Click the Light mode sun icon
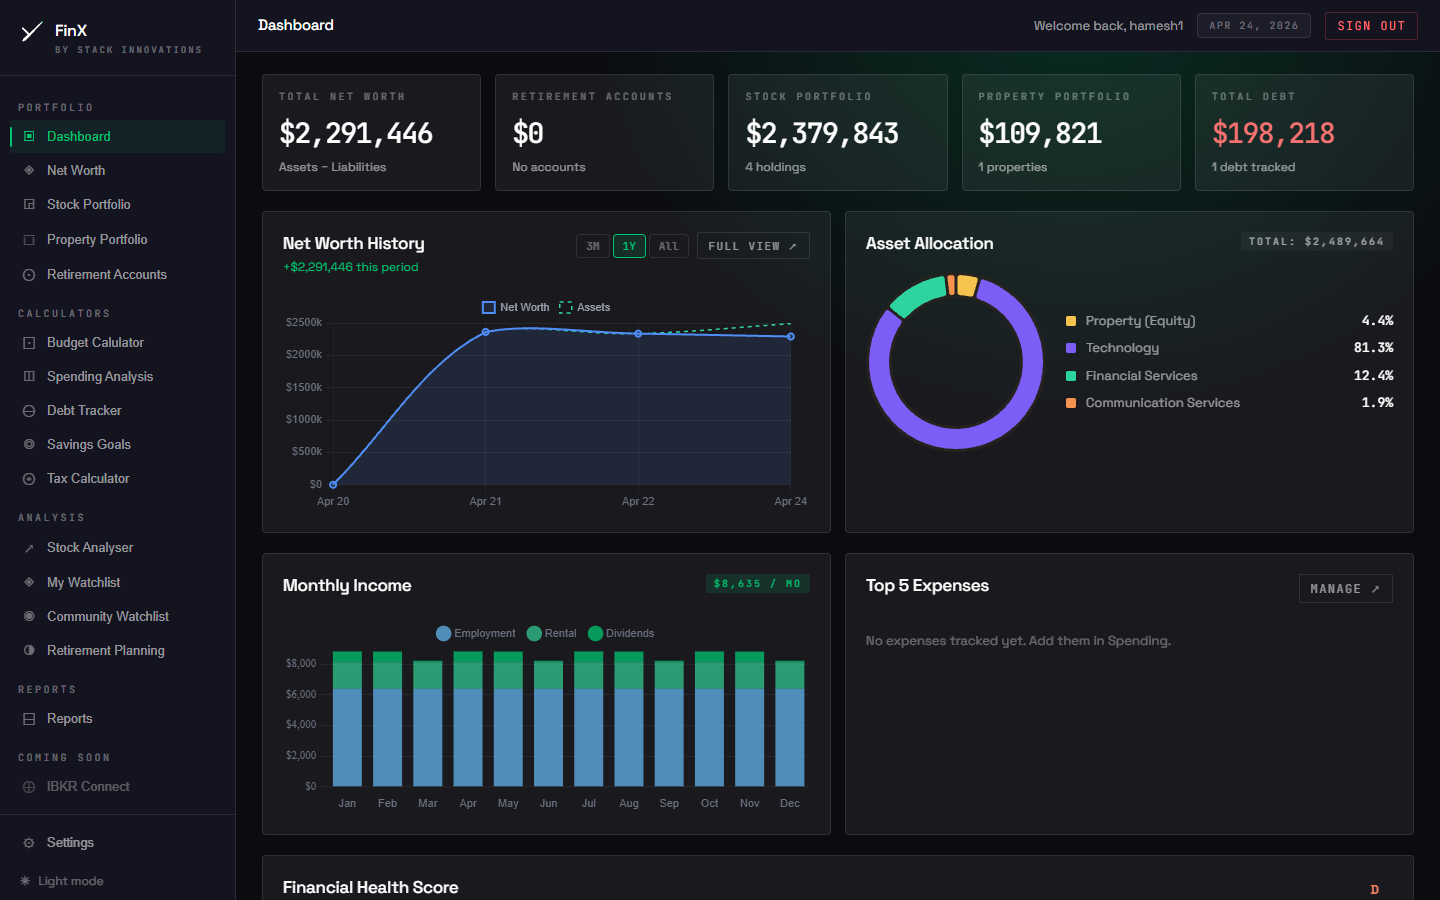1440x900 pixels. [x=25, y=881]
